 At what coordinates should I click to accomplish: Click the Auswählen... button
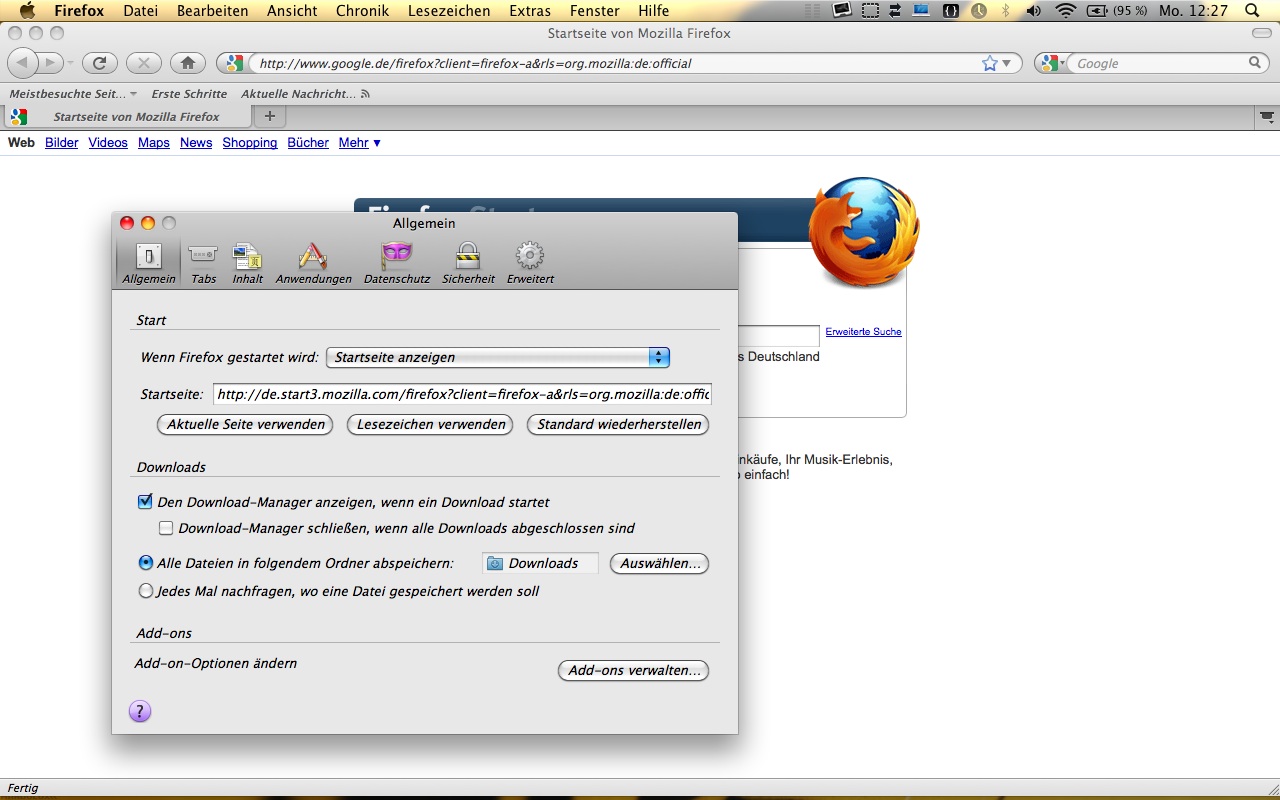click(660, 563)
